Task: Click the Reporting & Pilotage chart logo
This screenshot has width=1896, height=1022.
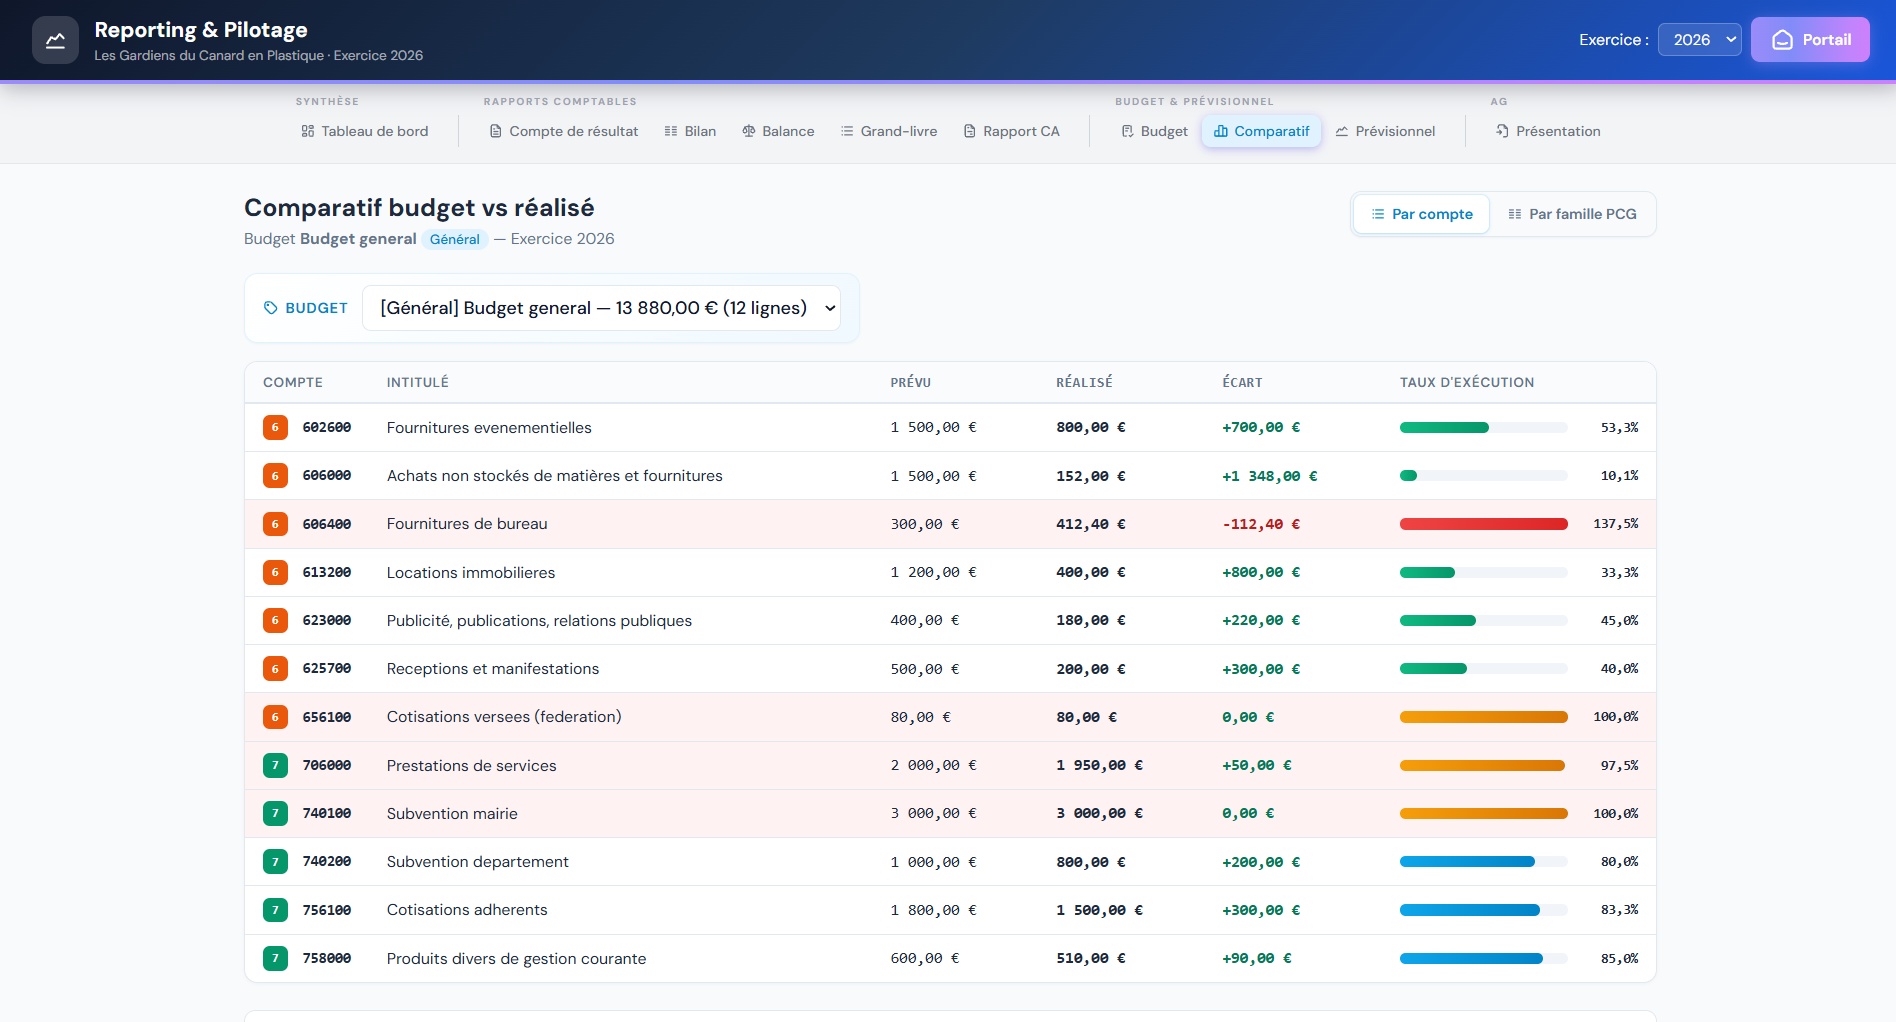Action: (x=55, y=39)
